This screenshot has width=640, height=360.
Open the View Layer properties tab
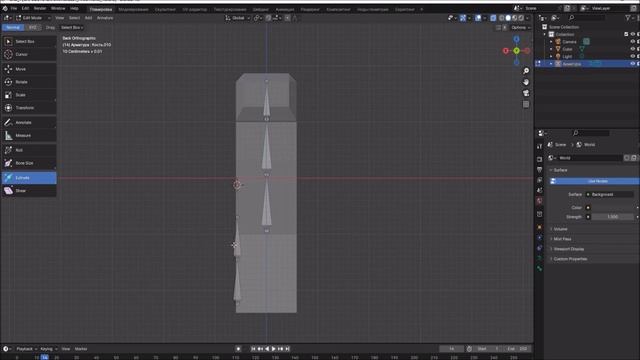coord(540,180)
